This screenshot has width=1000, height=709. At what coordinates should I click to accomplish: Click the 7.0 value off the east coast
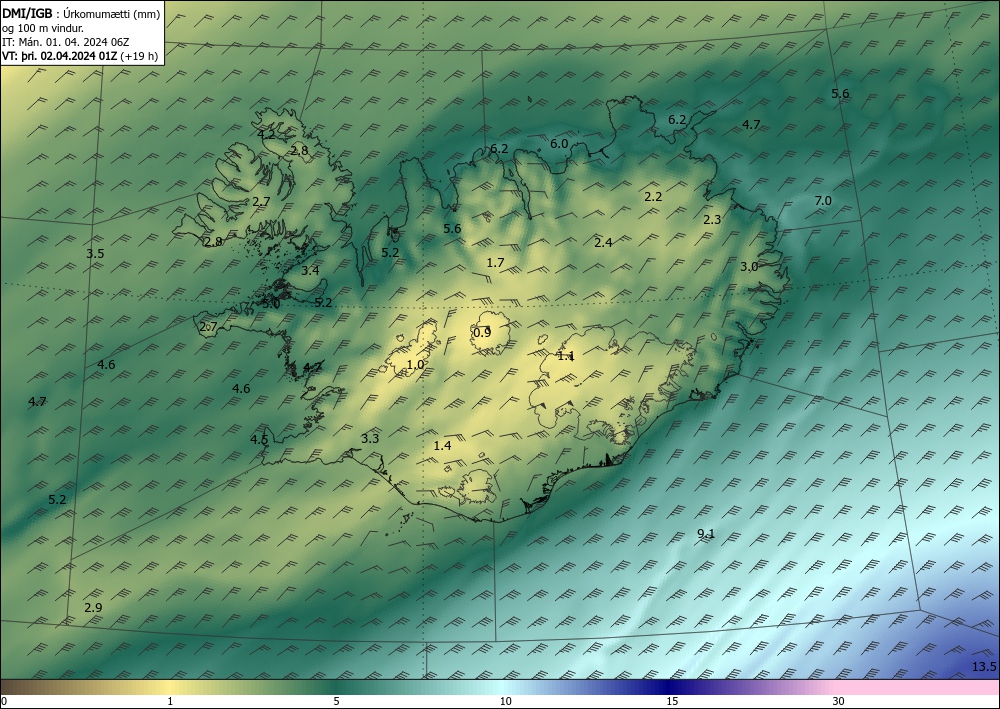(823, 200)
